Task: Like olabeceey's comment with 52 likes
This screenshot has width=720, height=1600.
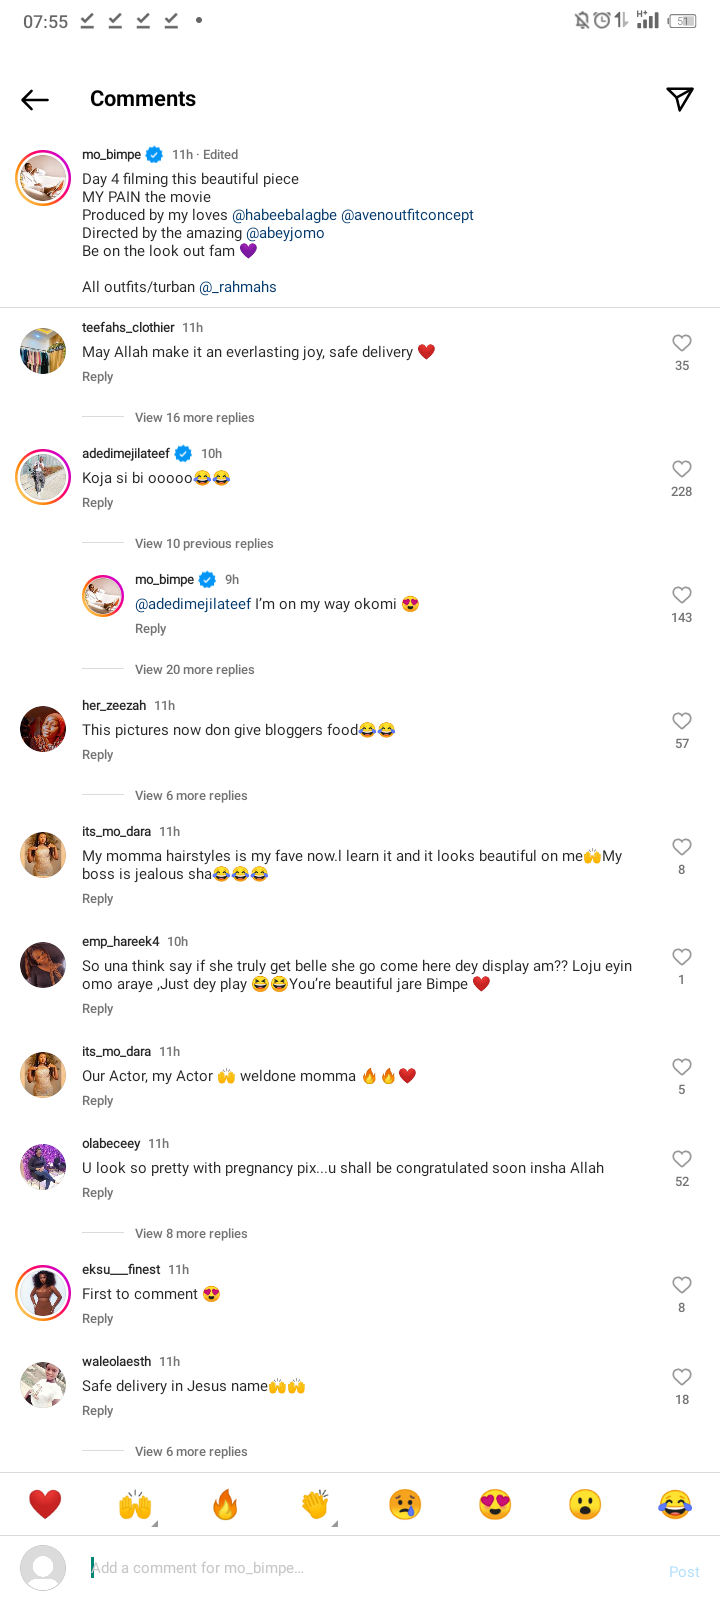Action: tap(682, 1159)
